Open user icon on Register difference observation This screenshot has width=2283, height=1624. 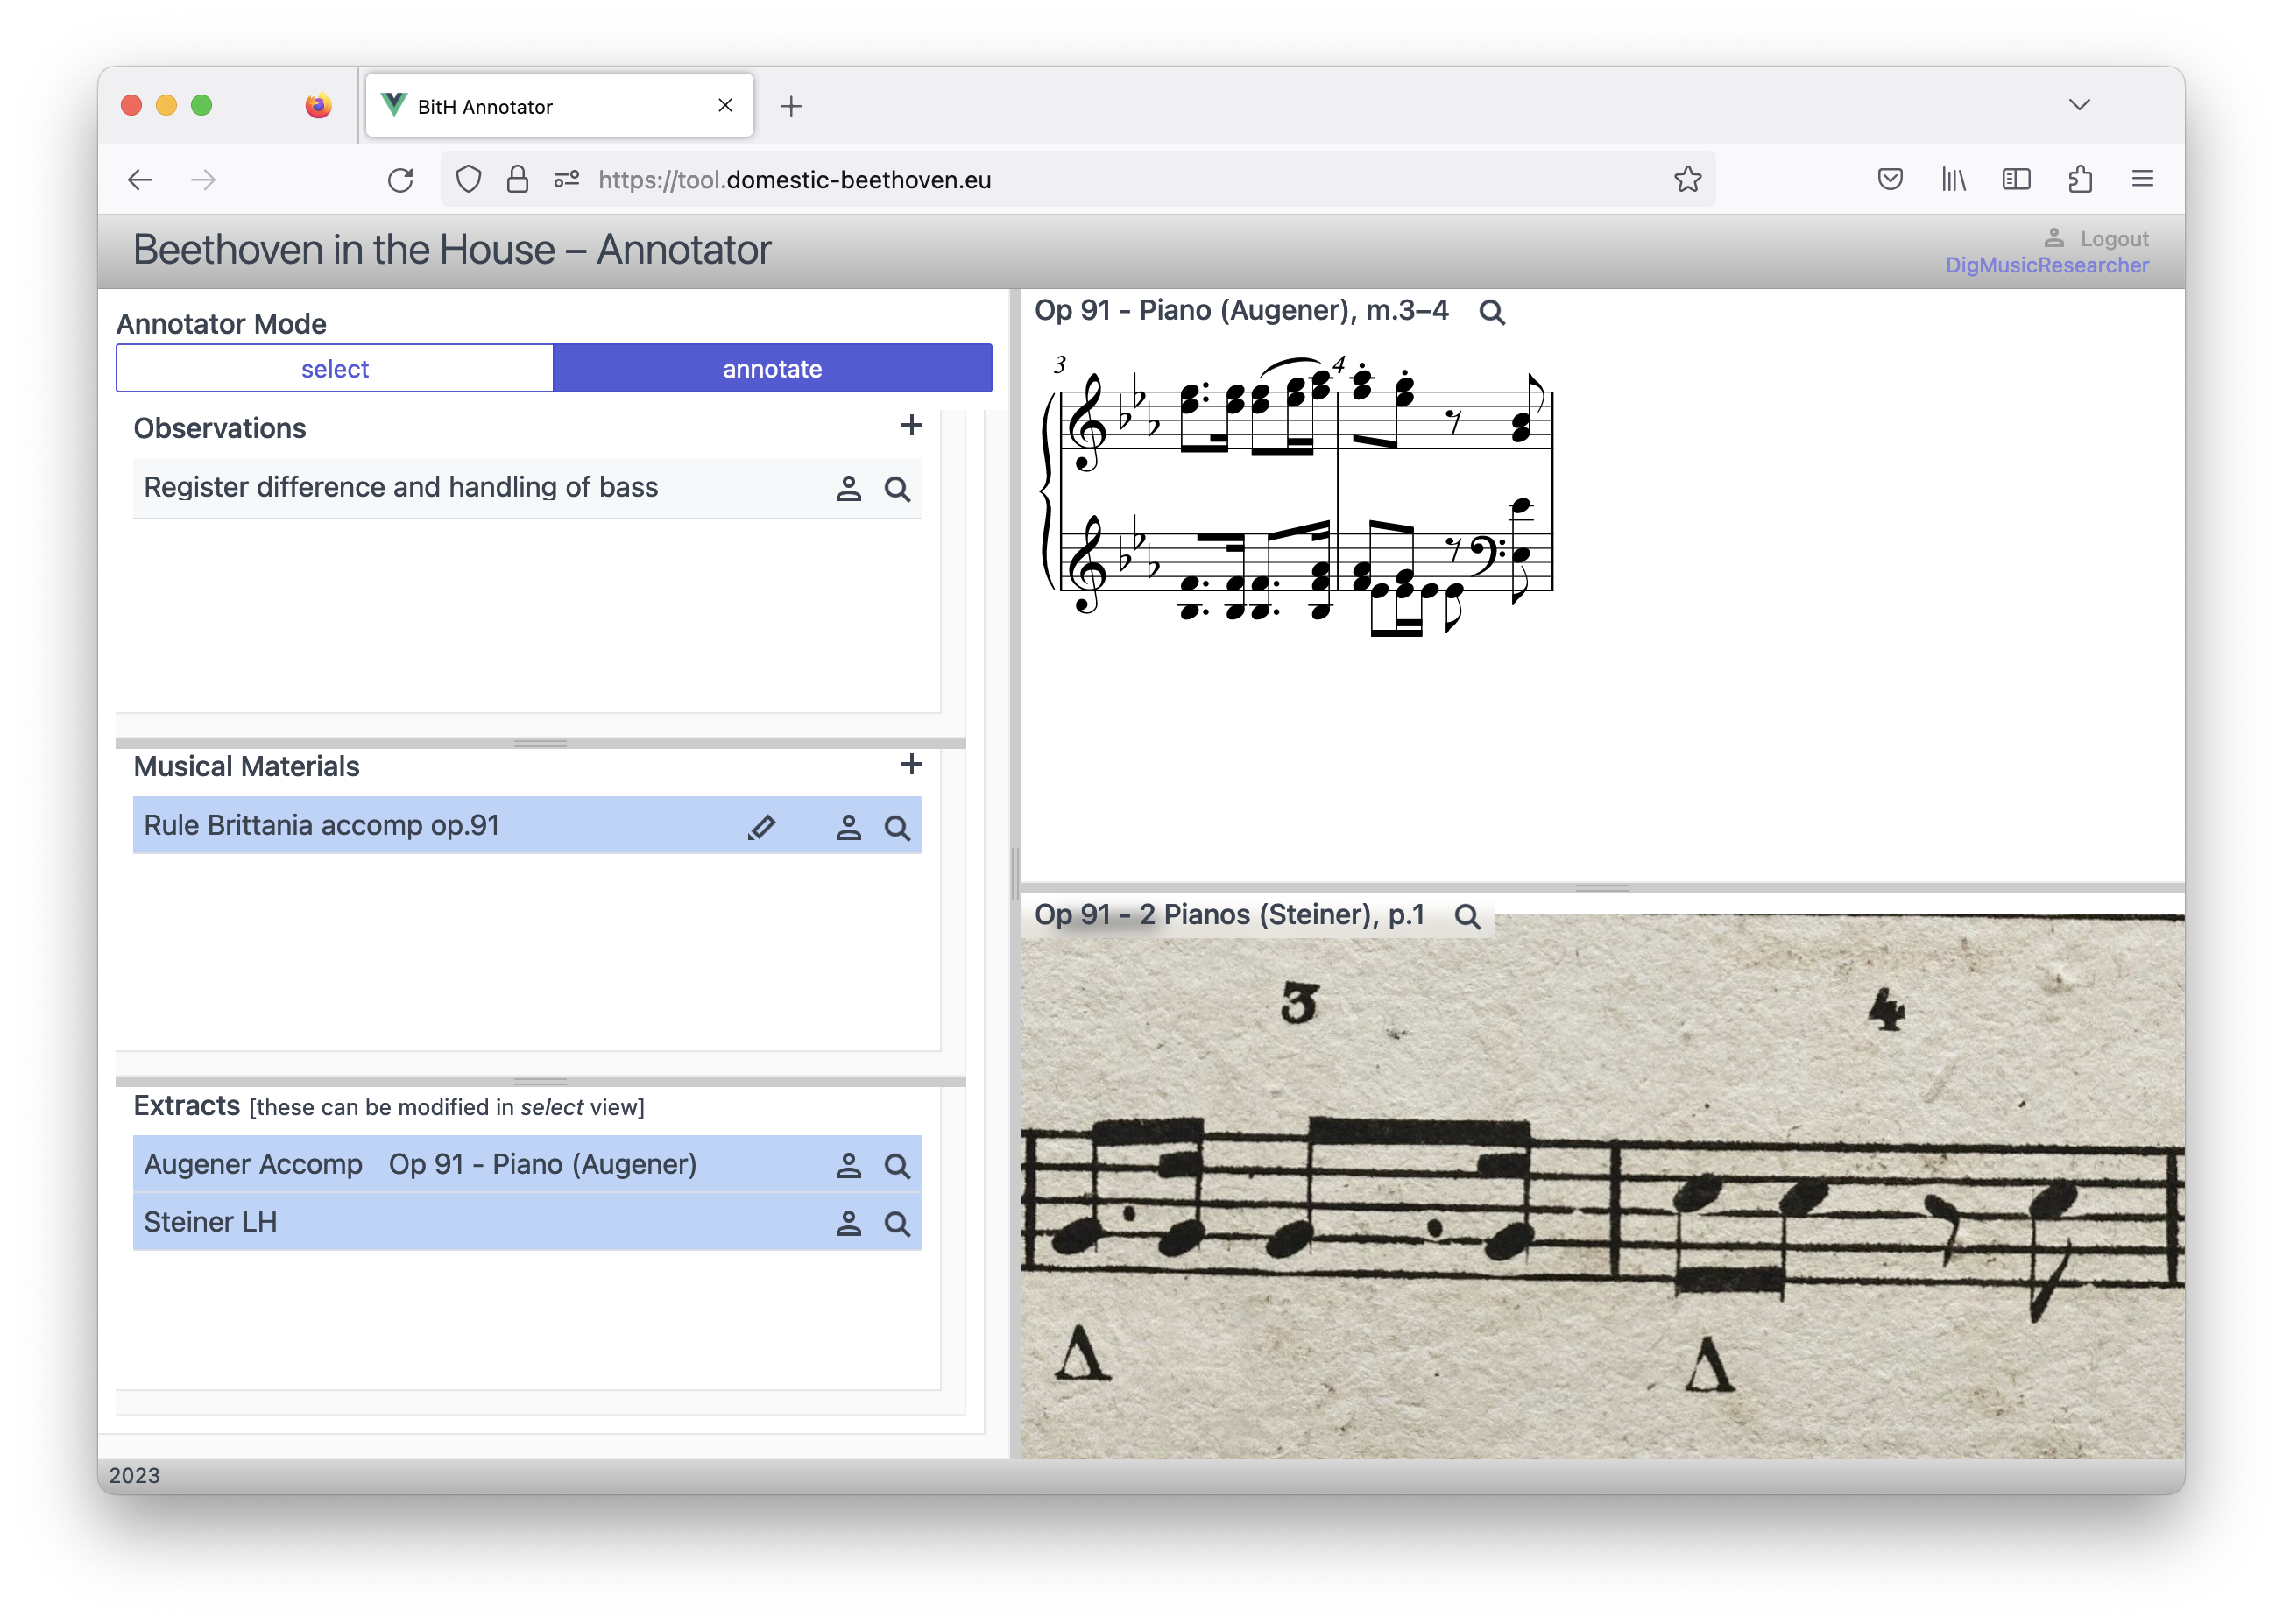[x=848, y=488]
